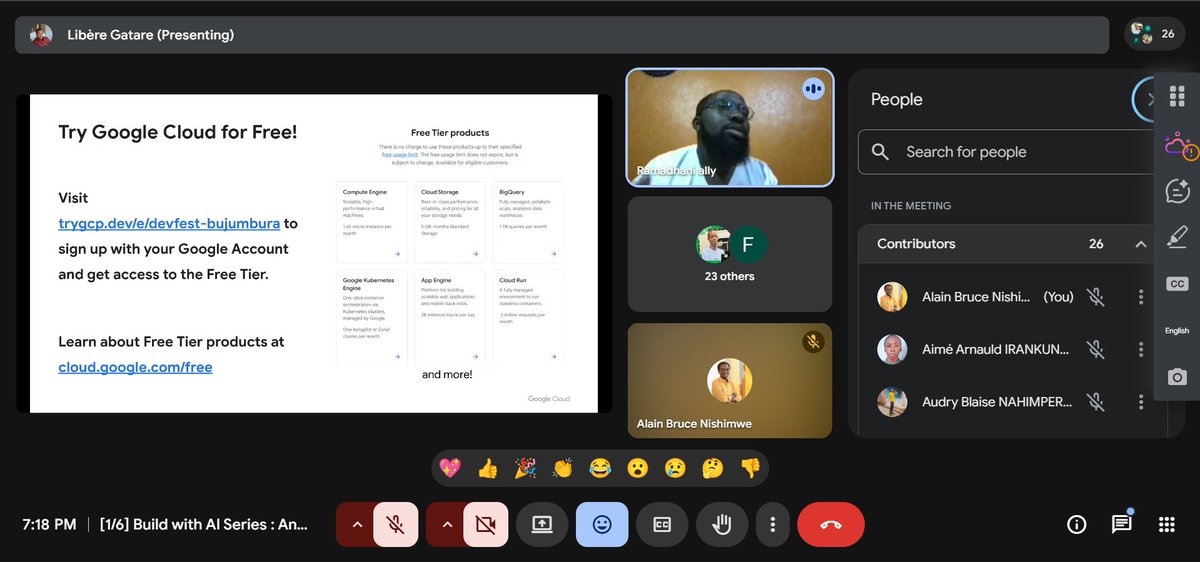This screenshot has width=1200, height=562.
Task: Click the 7:18 PM clock text
Action: [x=49, y=524]
